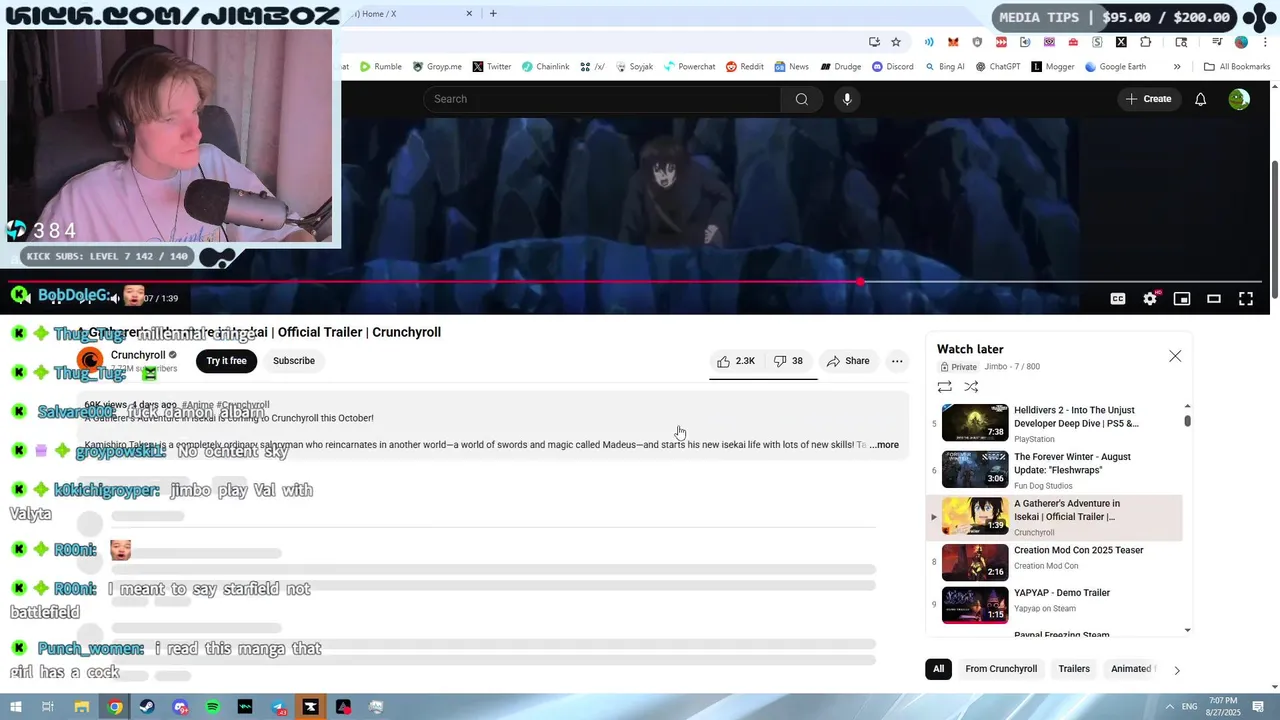This screenshot has height=720, width=1280.
Task: Enter fullscreen on video player
Action: 1246,298
